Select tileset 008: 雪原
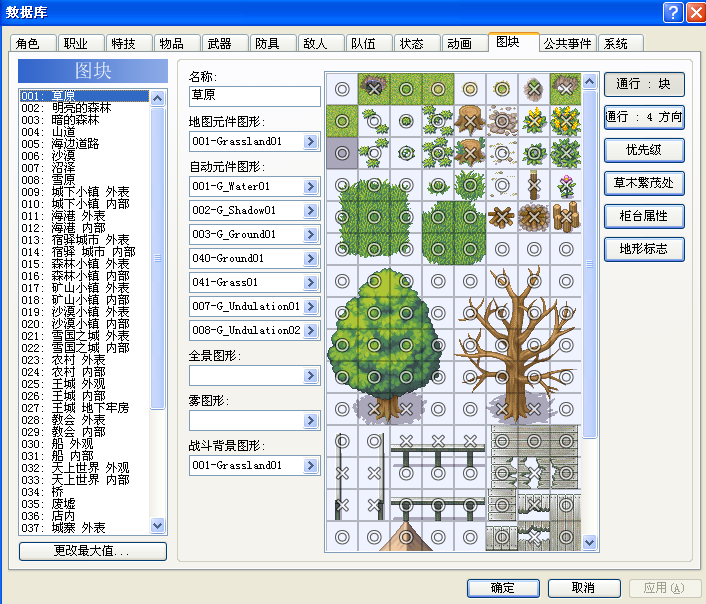706x604 pixels. [x=84, y=180]
